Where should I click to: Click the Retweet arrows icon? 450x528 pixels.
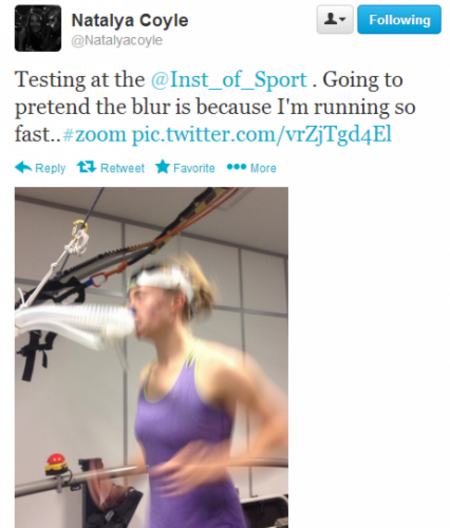click(x=87, y=167)
